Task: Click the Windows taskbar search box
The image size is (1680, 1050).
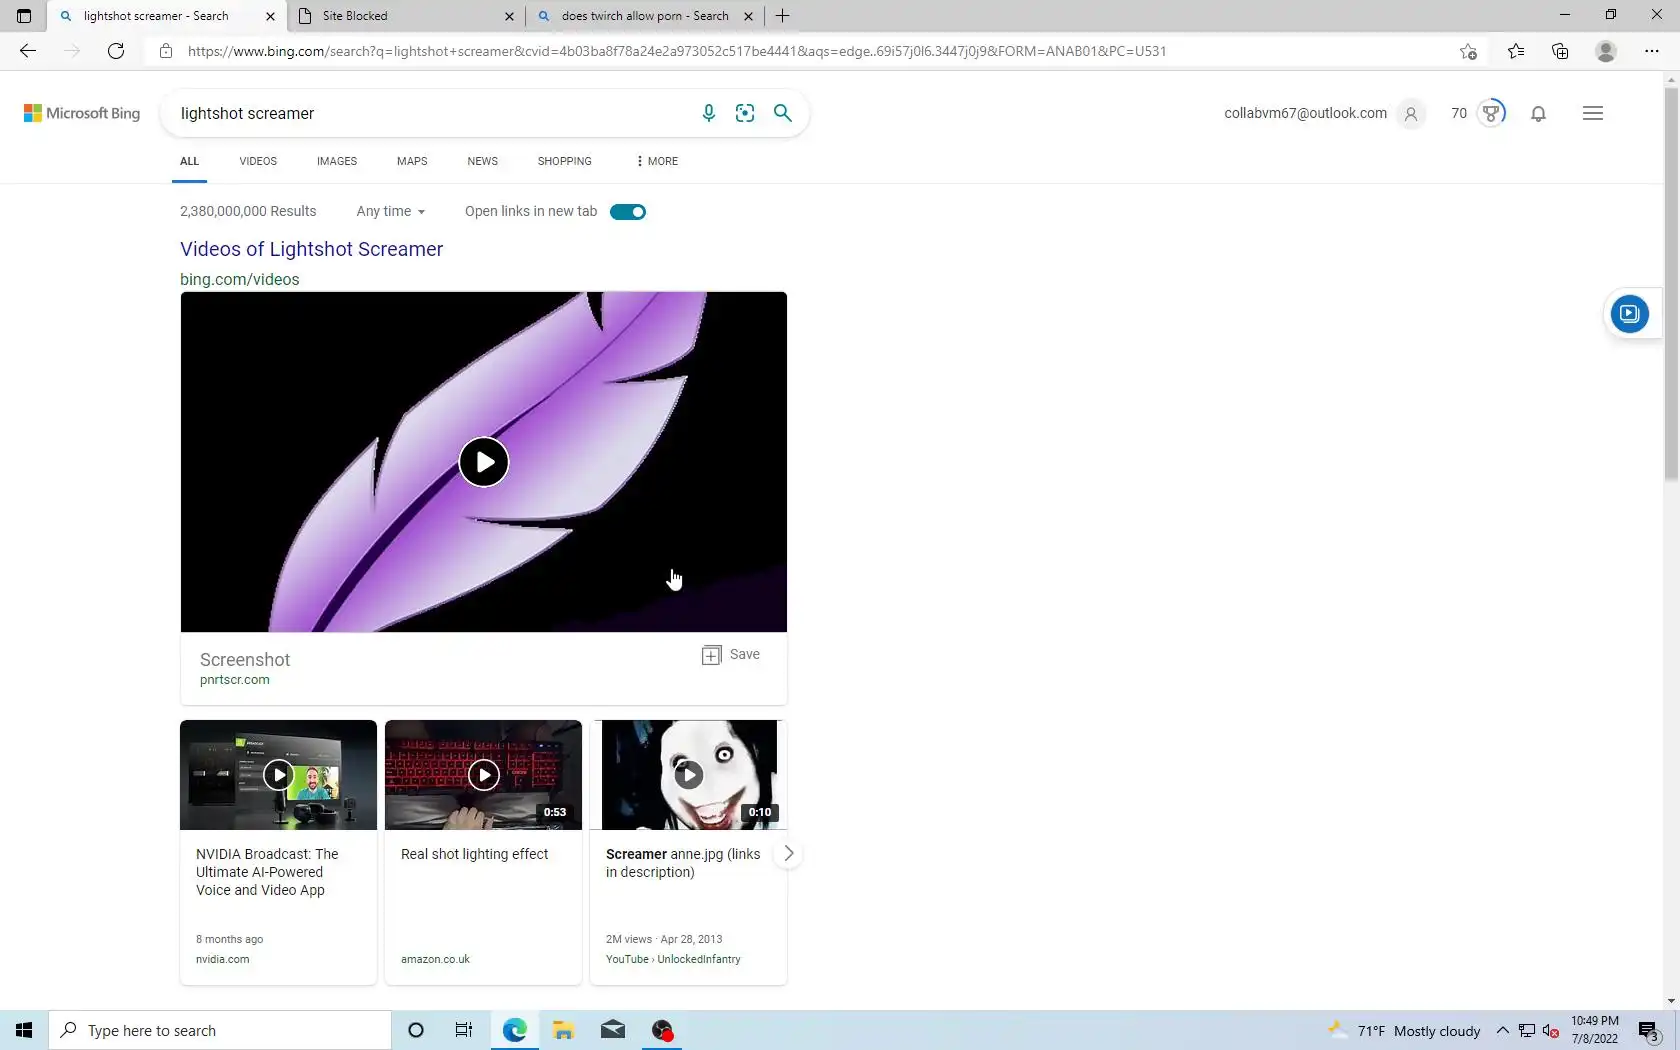Action: click(220, 1030)
